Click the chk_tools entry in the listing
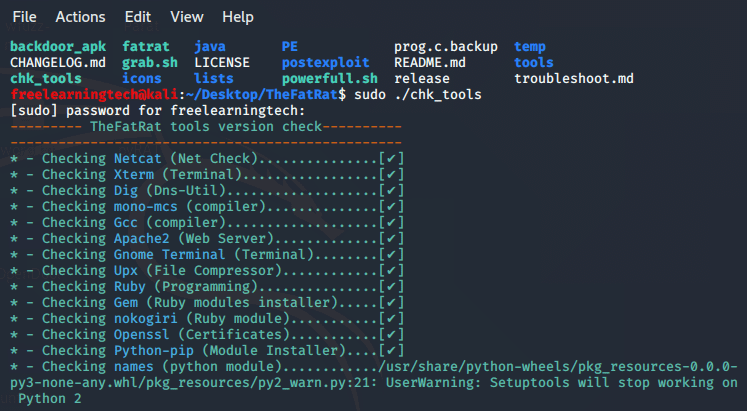Image resolution: width=747 pixels, height=411 pixels. point(46,79)
